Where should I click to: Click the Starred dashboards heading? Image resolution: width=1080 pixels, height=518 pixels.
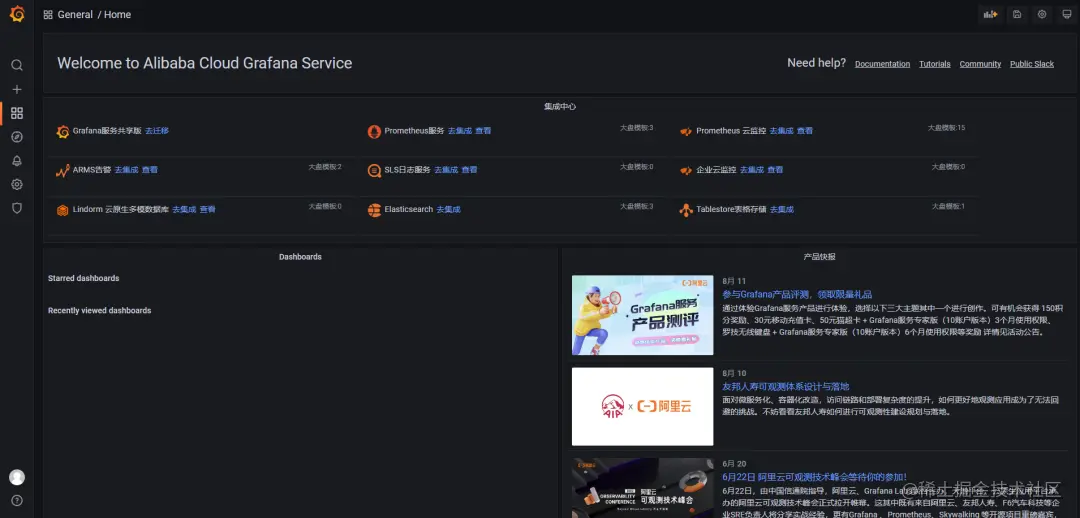[x=83, y=278]
